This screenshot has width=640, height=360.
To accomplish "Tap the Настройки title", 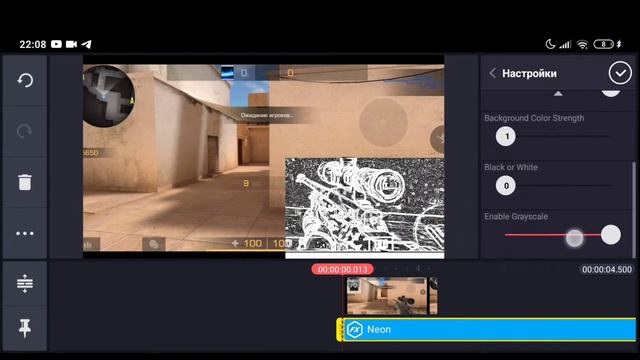I will 529,73.
